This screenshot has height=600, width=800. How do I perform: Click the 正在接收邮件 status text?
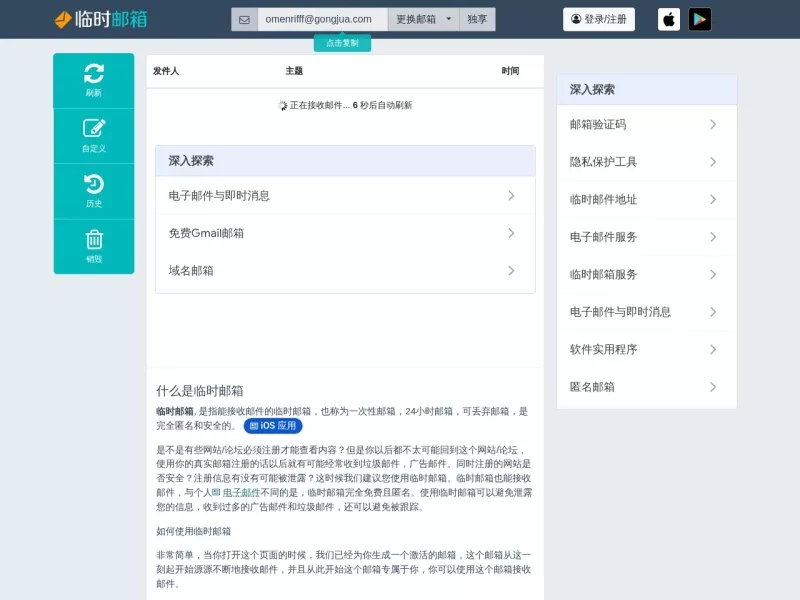coord(351,105)
